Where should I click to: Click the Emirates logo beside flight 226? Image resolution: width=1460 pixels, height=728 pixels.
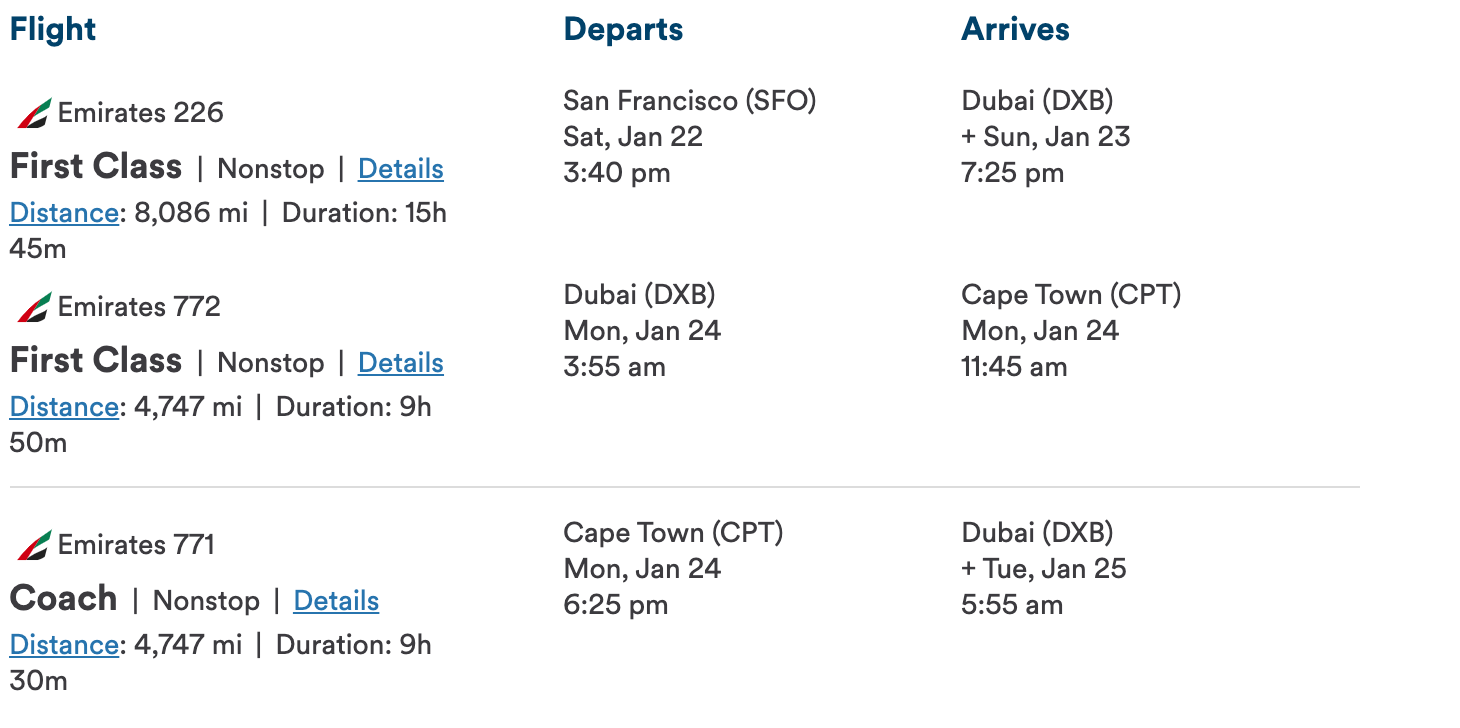click(34, 114)
